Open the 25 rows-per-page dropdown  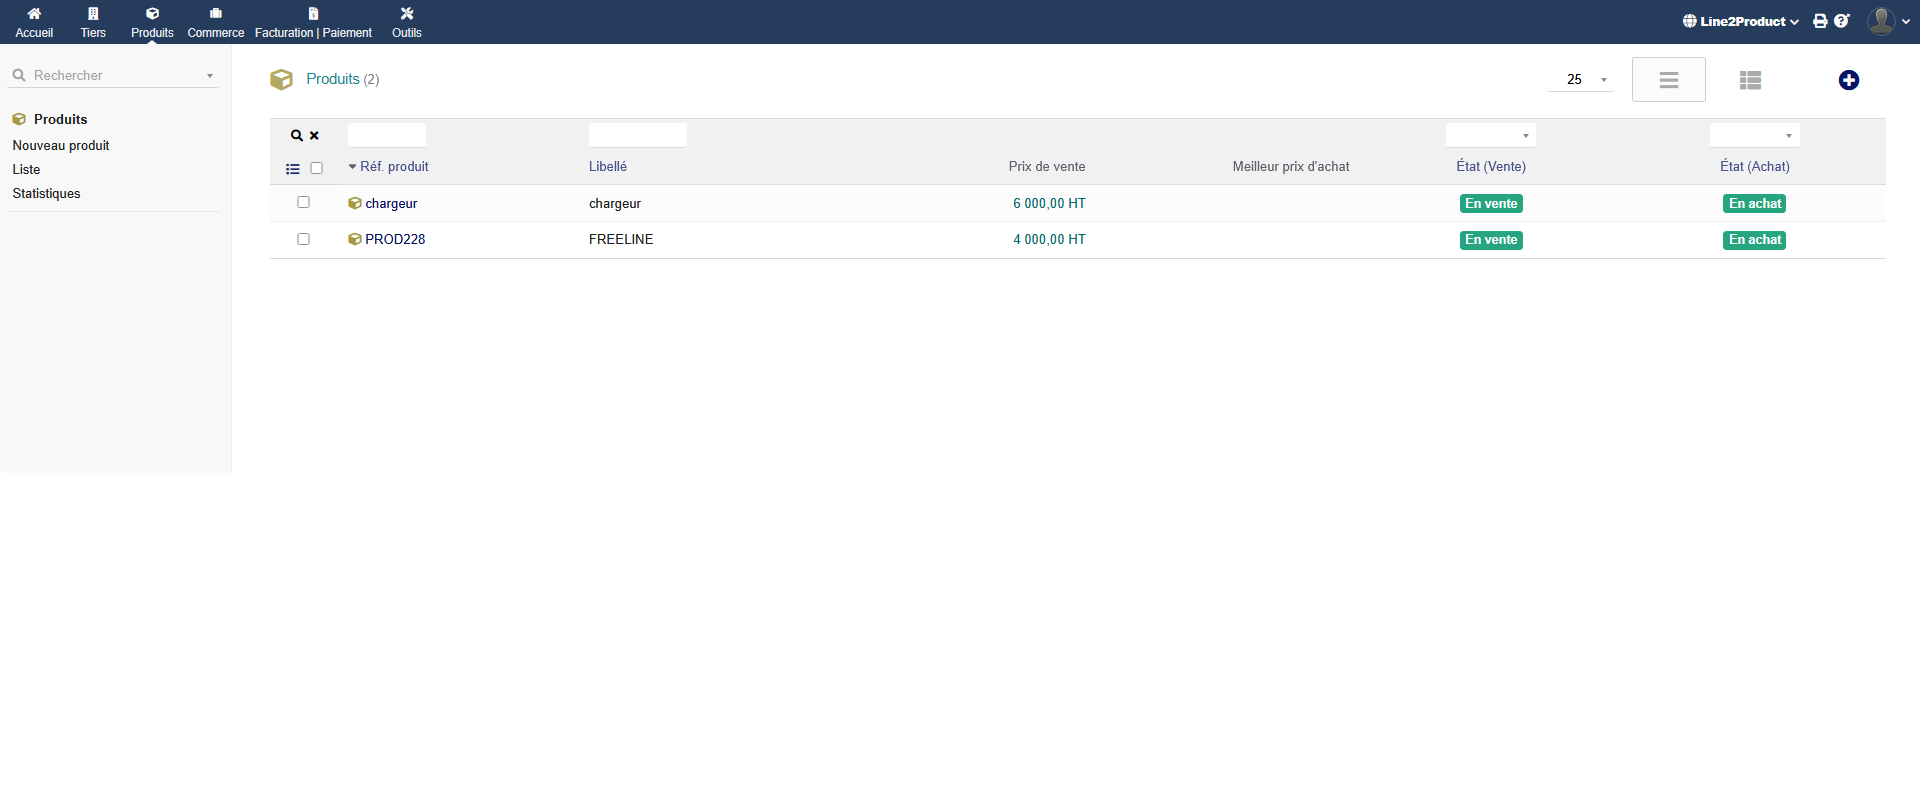tap(1580, 79)
